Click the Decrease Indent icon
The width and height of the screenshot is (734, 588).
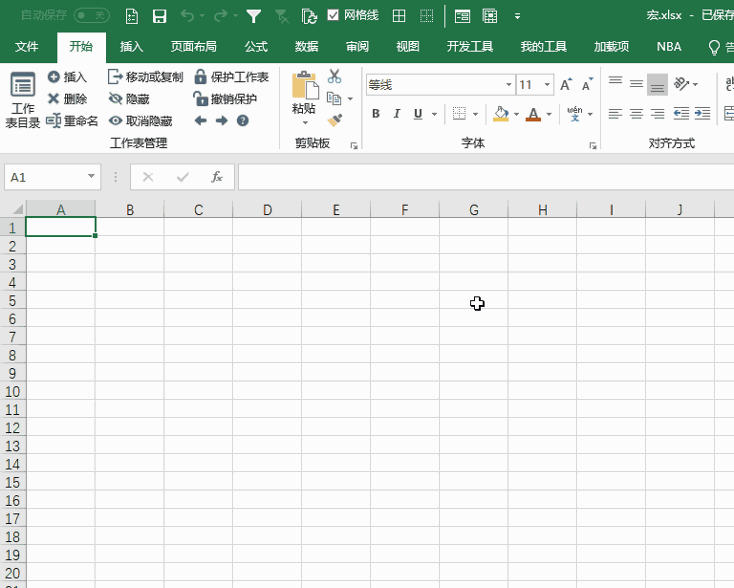pos(681,113)
